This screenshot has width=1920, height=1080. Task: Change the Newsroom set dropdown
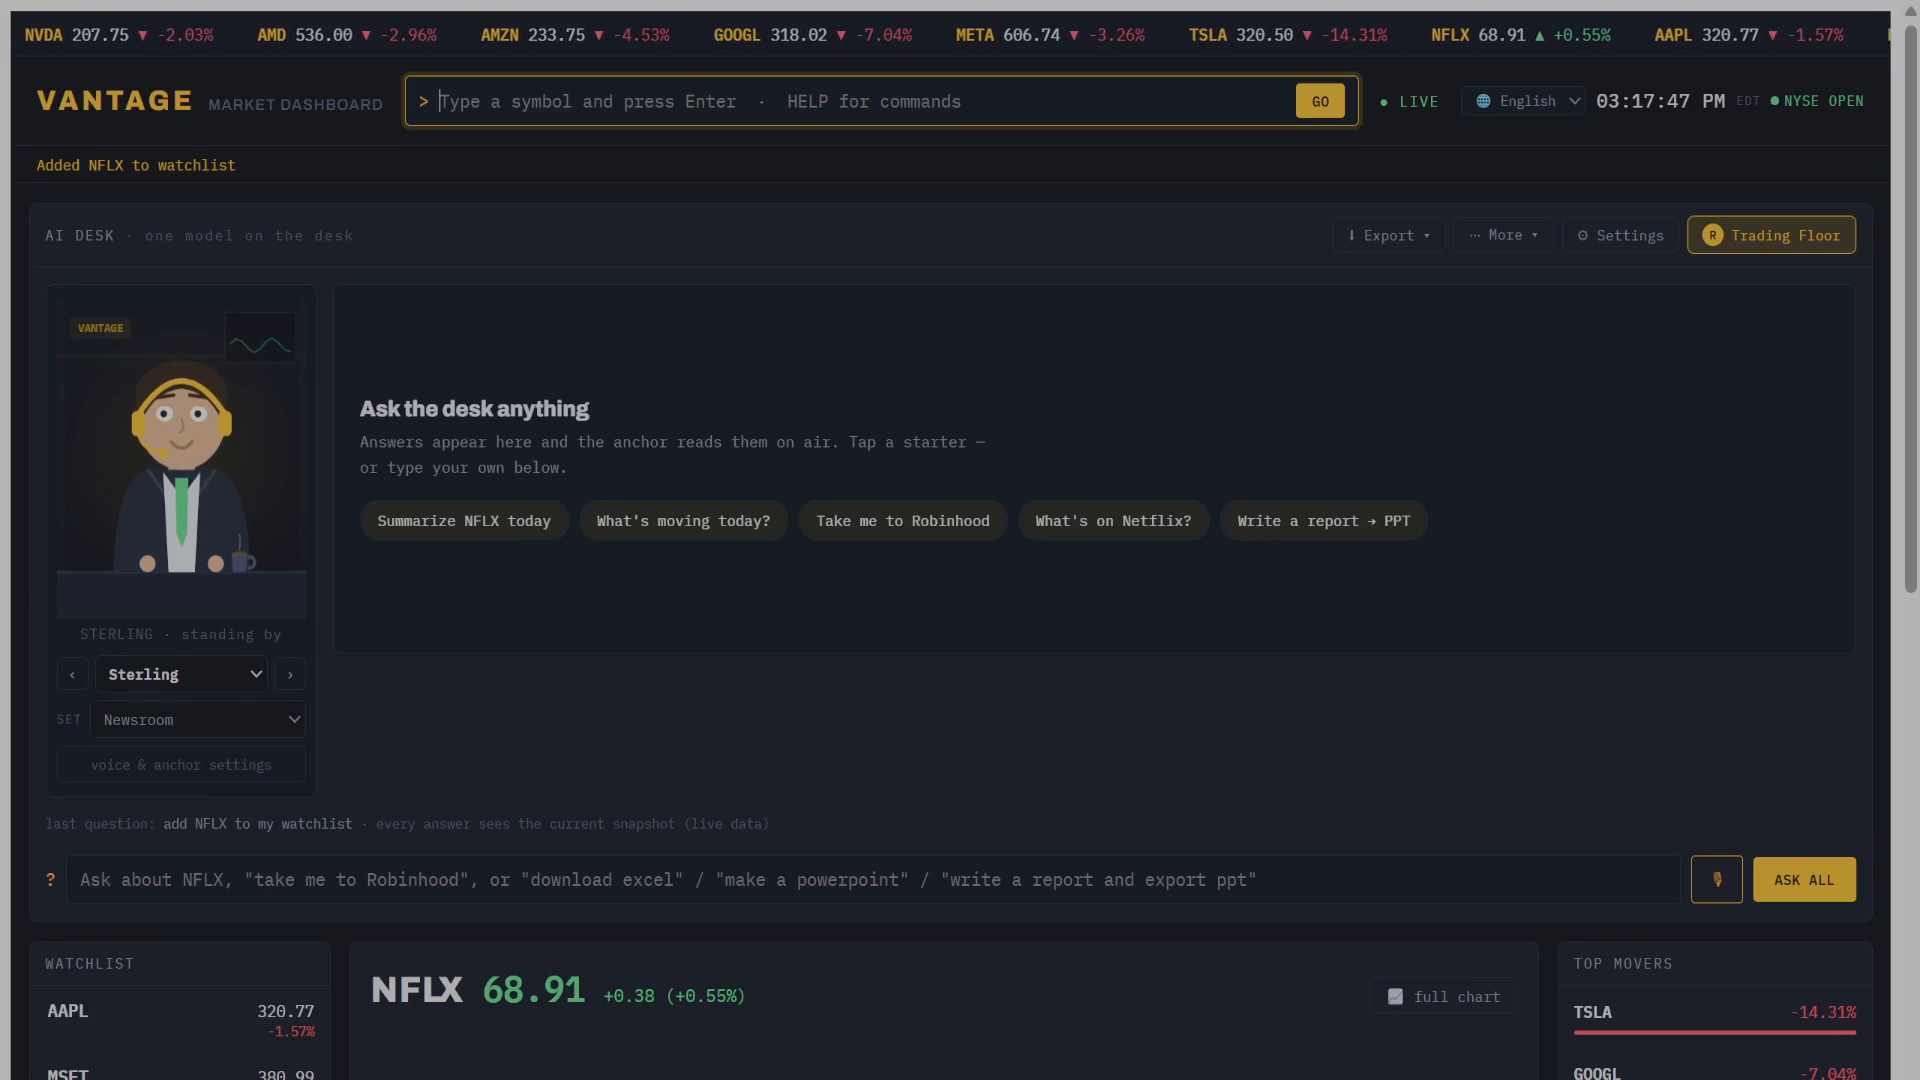[197, 719]
